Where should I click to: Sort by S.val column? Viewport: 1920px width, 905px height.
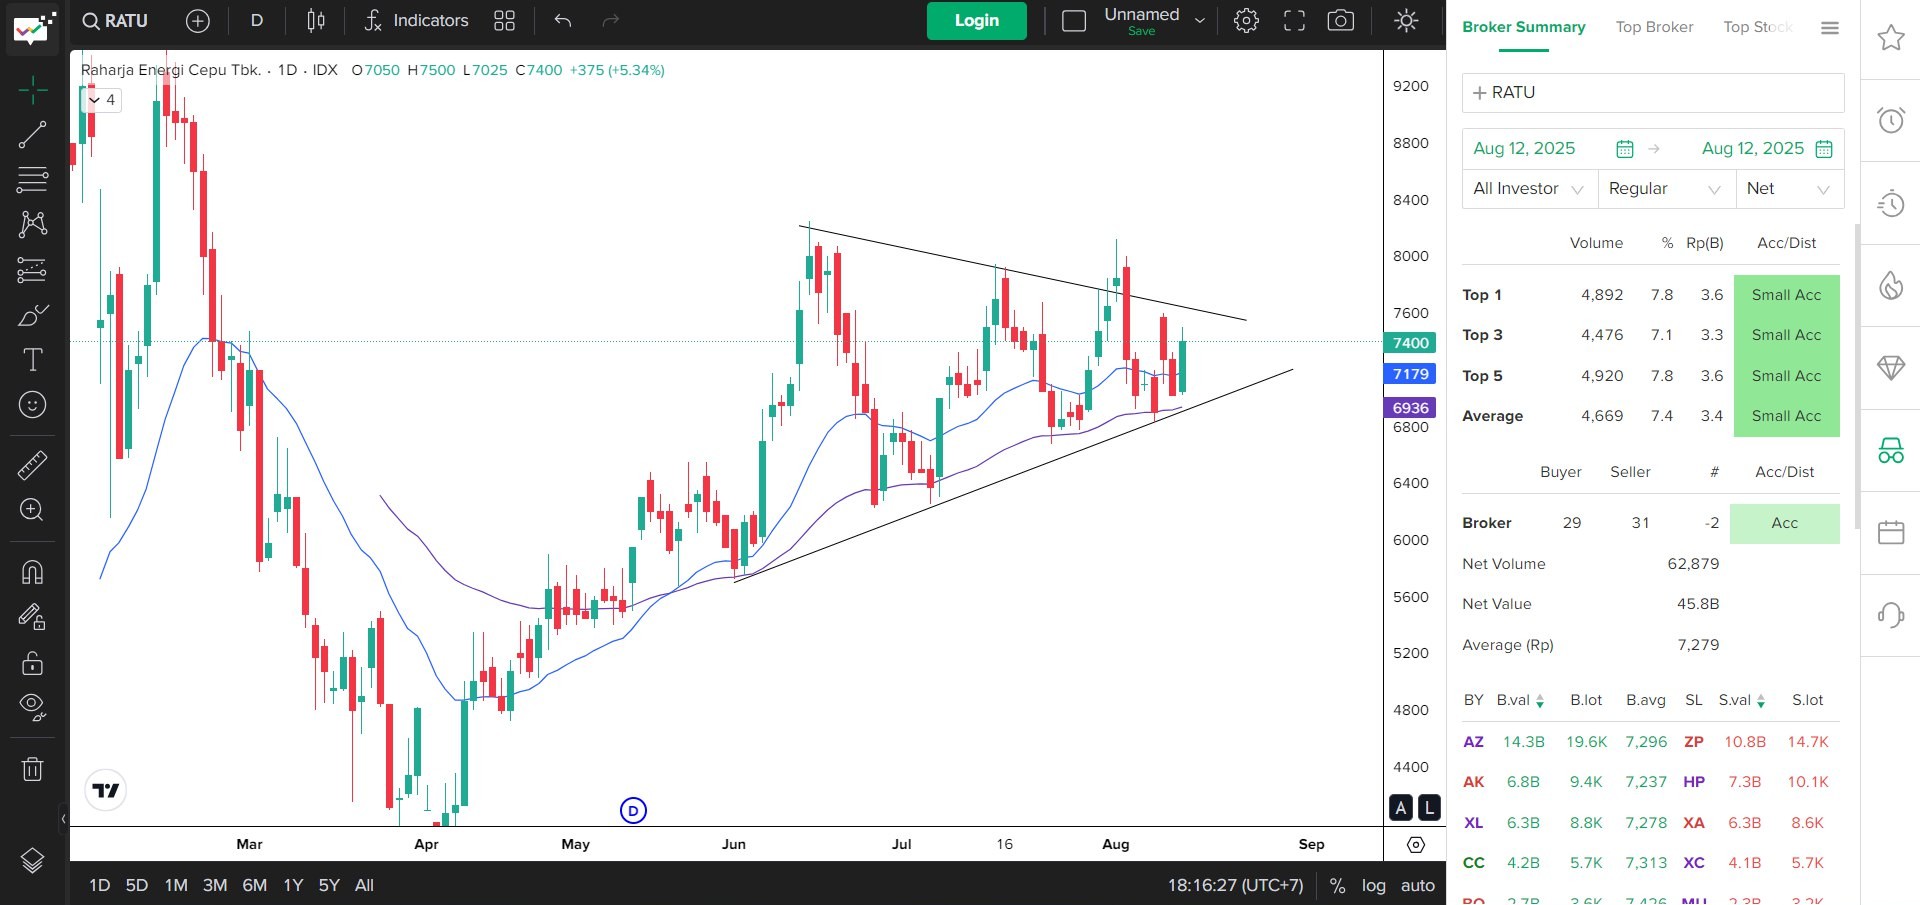click(1742, 700)
